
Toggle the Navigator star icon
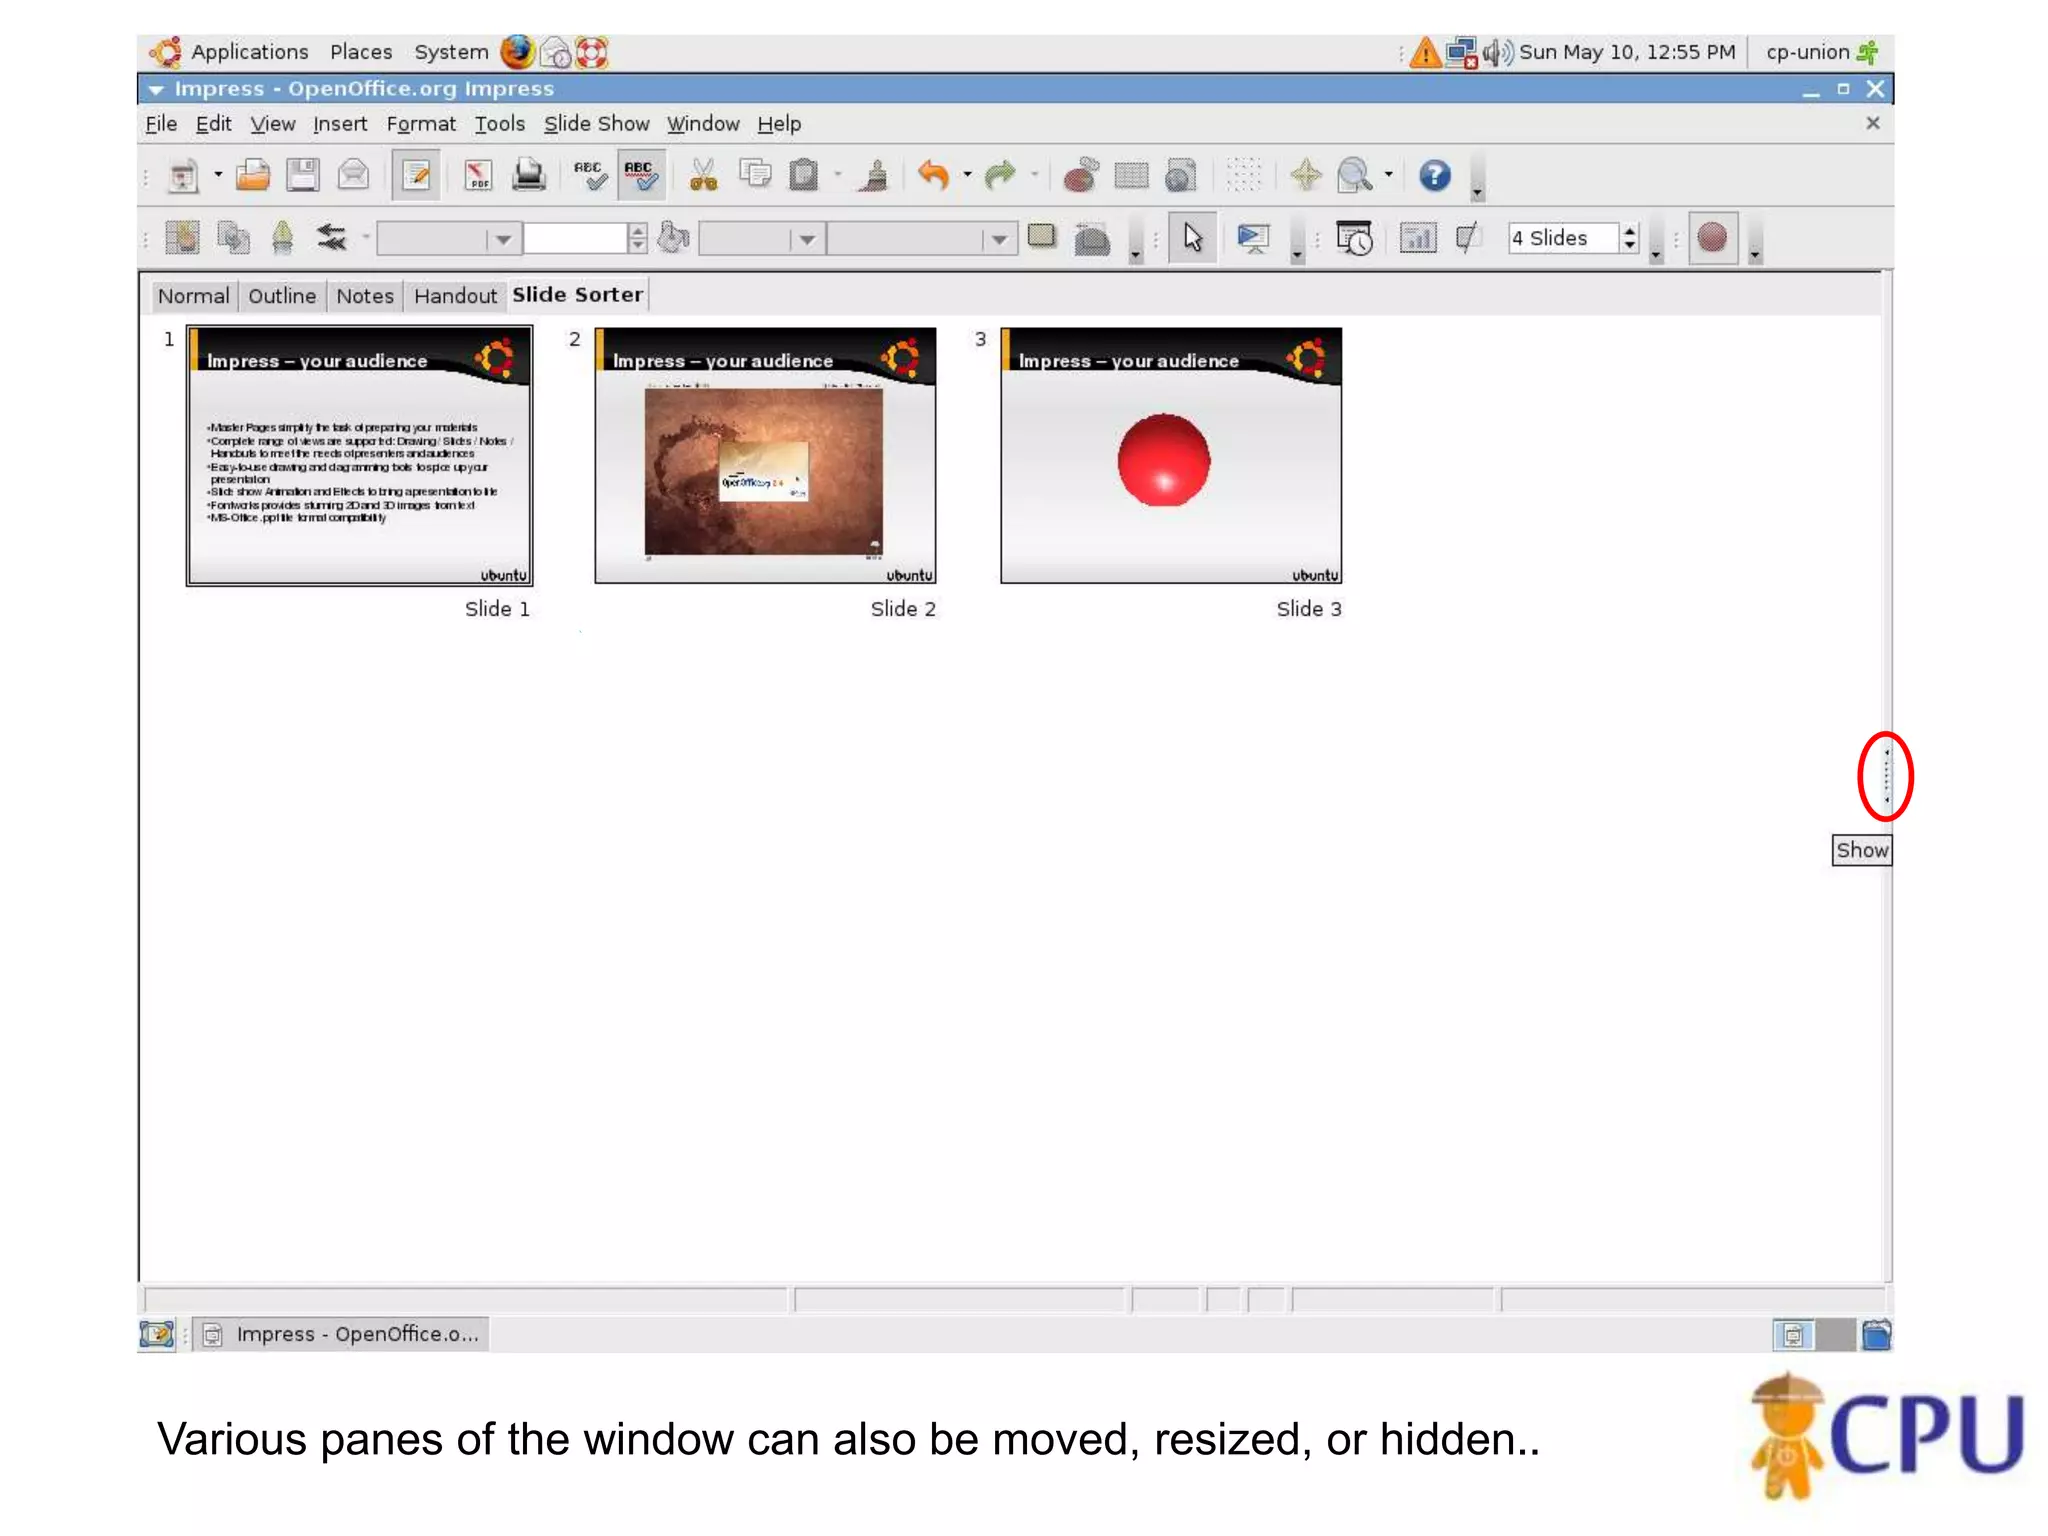[1305, 175]
